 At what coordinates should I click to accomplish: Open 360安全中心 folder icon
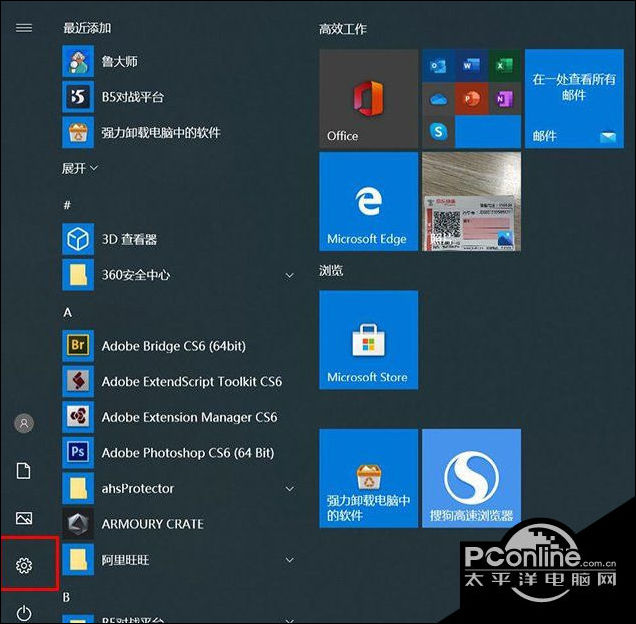[x=78, y=275]
